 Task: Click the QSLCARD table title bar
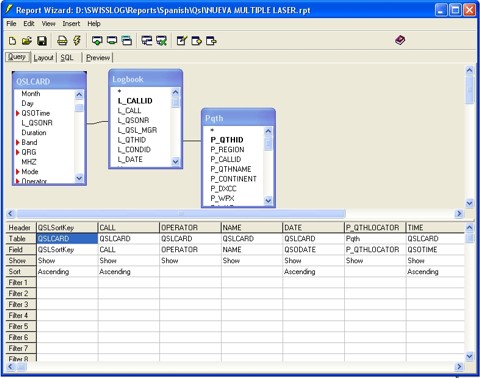(x=49, y=81)
